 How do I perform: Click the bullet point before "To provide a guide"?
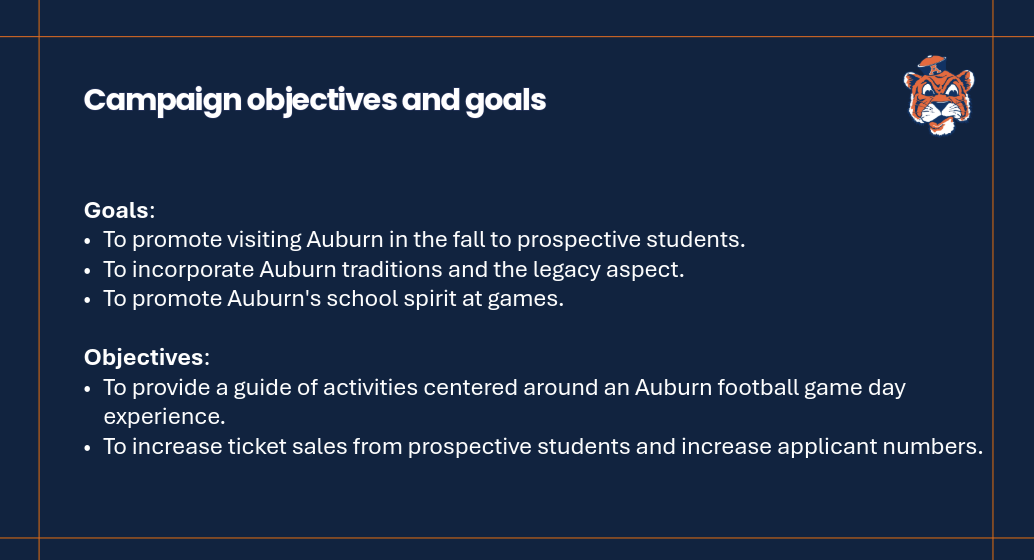click(89, 388)
